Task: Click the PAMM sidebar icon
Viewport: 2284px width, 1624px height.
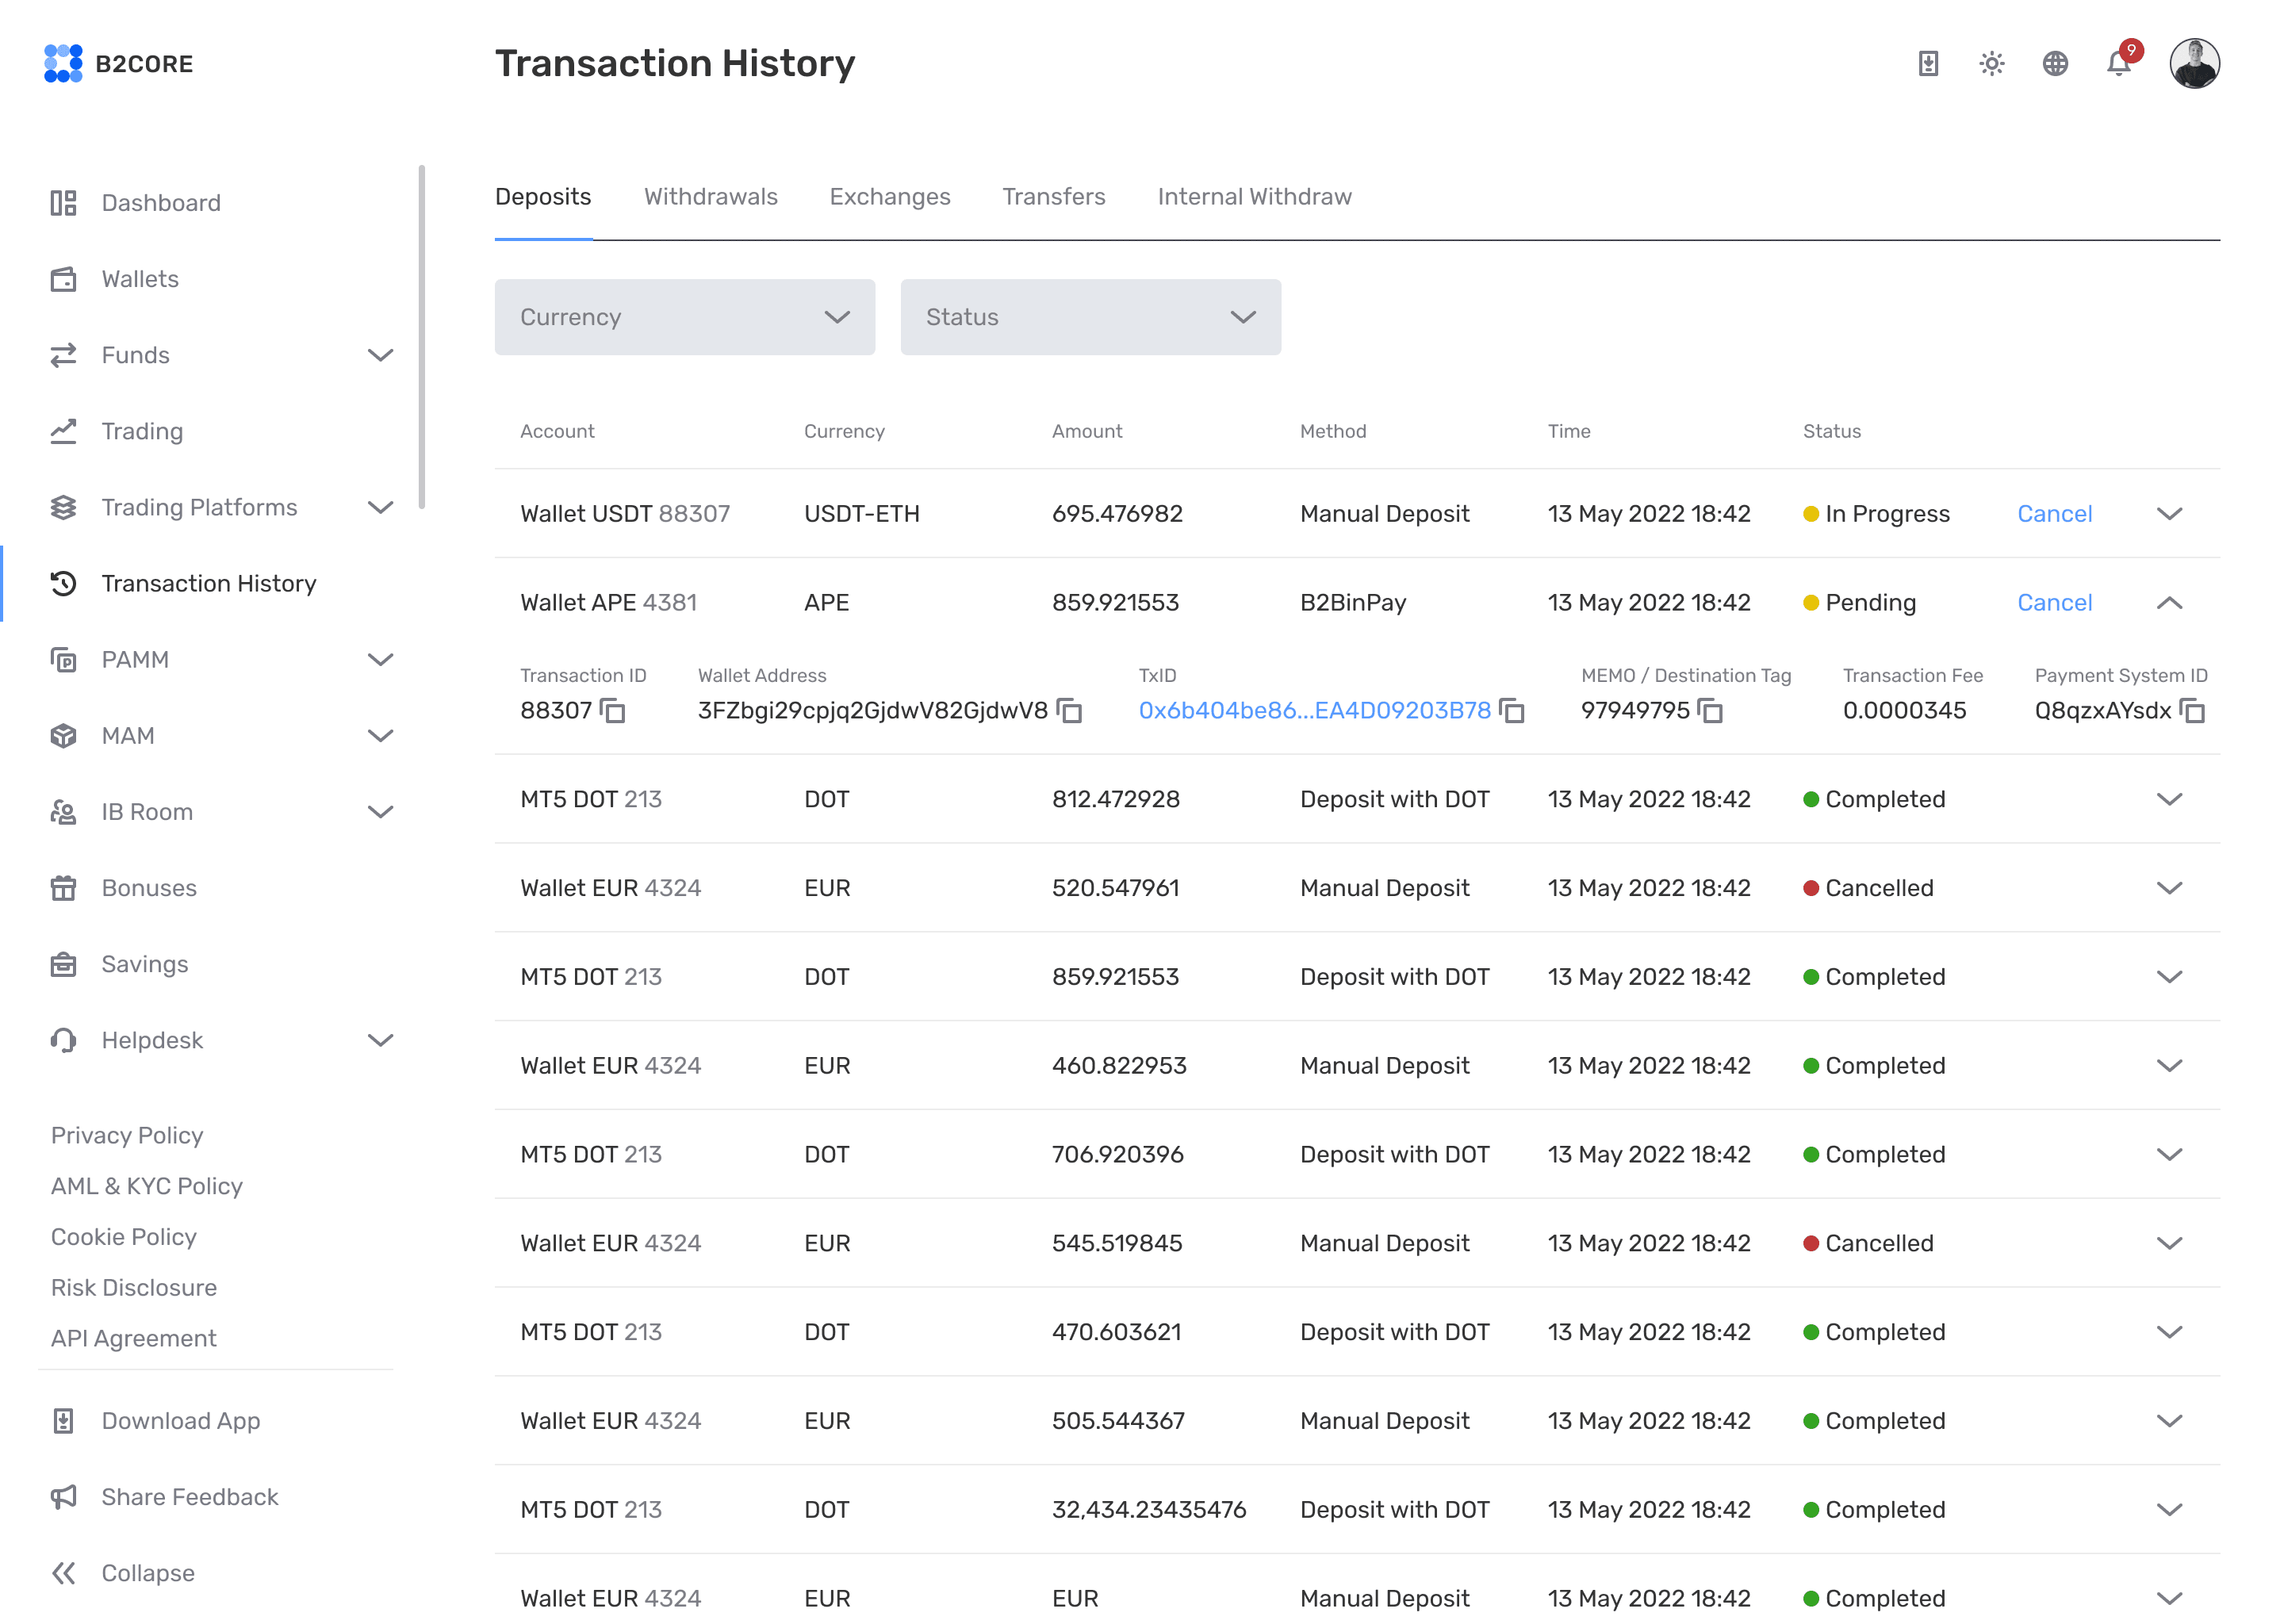Action: [63, 660]
